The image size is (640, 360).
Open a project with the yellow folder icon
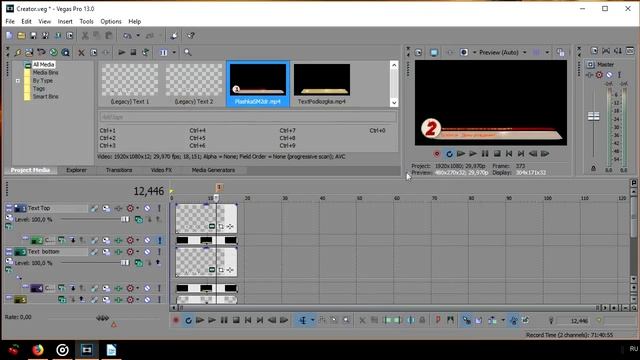tap(21, 36)
